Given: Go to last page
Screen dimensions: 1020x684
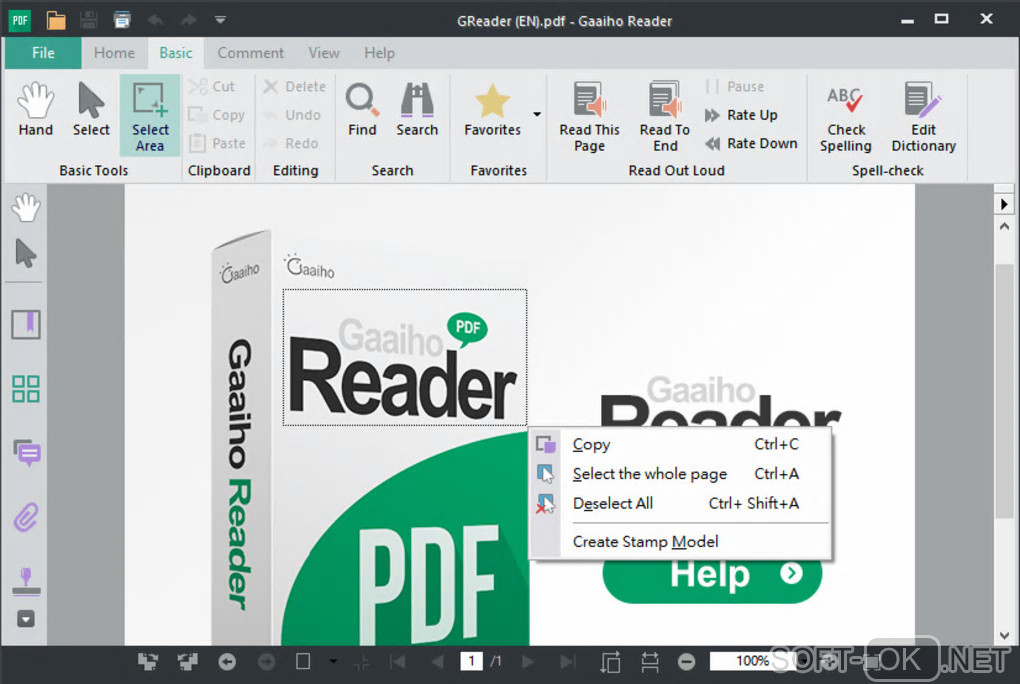Looking at the screenshot, I should click(567, 662).
